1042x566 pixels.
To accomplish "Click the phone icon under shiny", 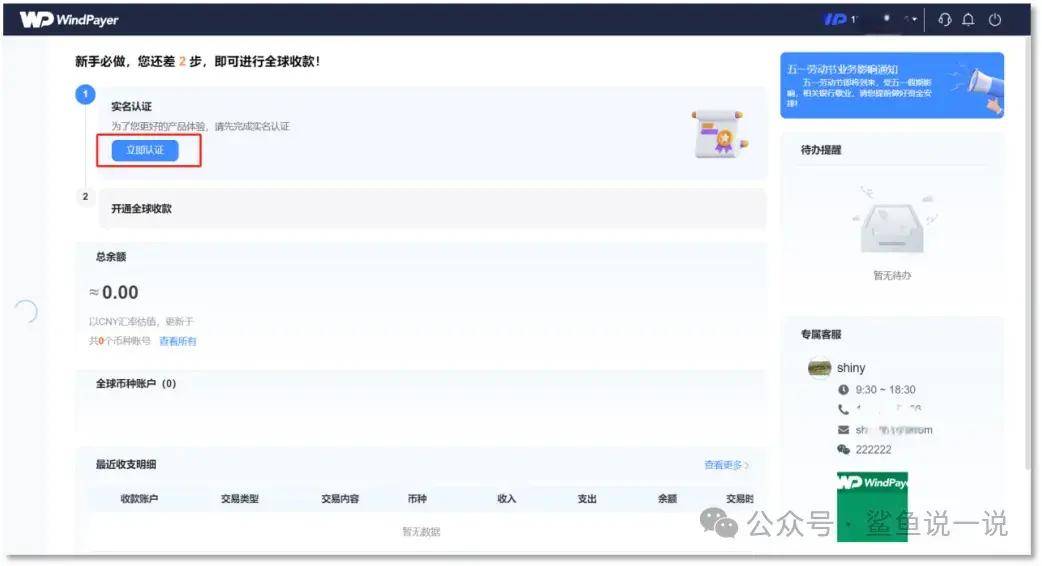I will pyautogui.click(x=843, y=410).
